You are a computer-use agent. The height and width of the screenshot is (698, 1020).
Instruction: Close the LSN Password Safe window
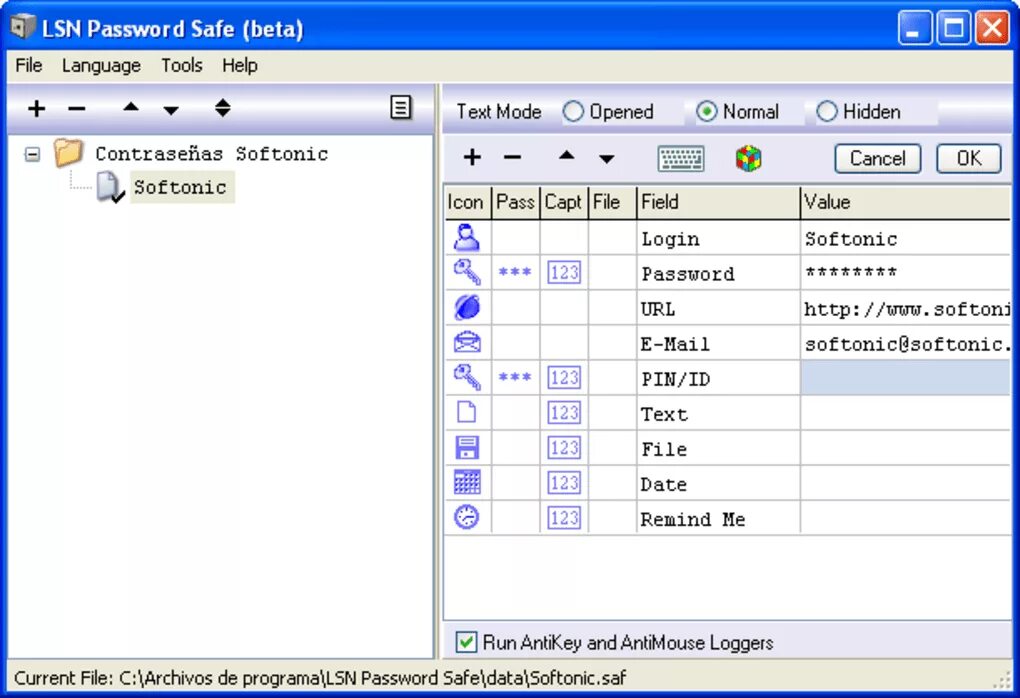pyautogui.click(x=993, y=28)
